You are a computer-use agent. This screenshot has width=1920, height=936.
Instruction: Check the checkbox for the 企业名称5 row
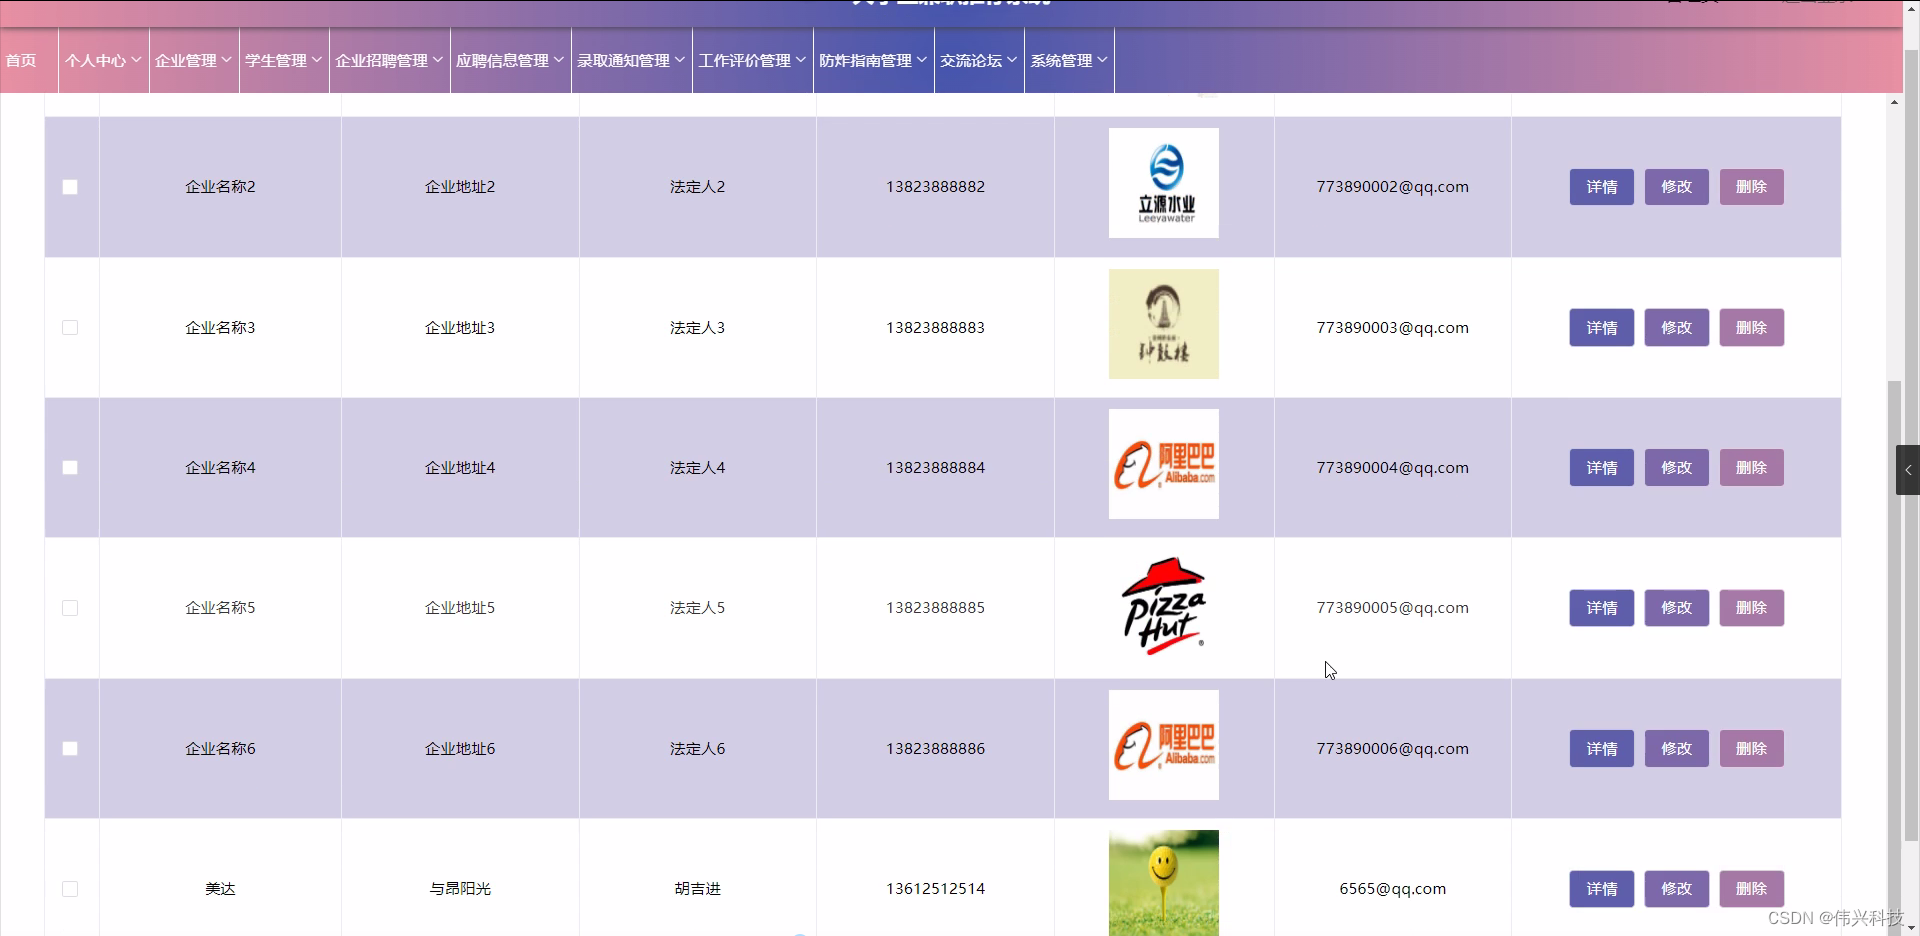69,607
